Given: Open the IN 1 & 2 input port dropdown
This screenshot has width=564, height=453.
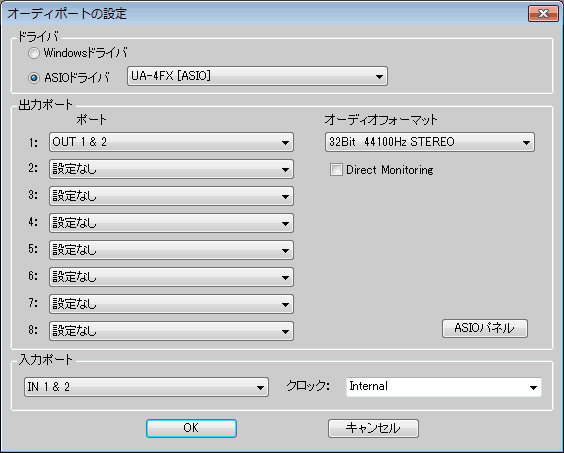Looking at the screenshot, I should [146, 387].
